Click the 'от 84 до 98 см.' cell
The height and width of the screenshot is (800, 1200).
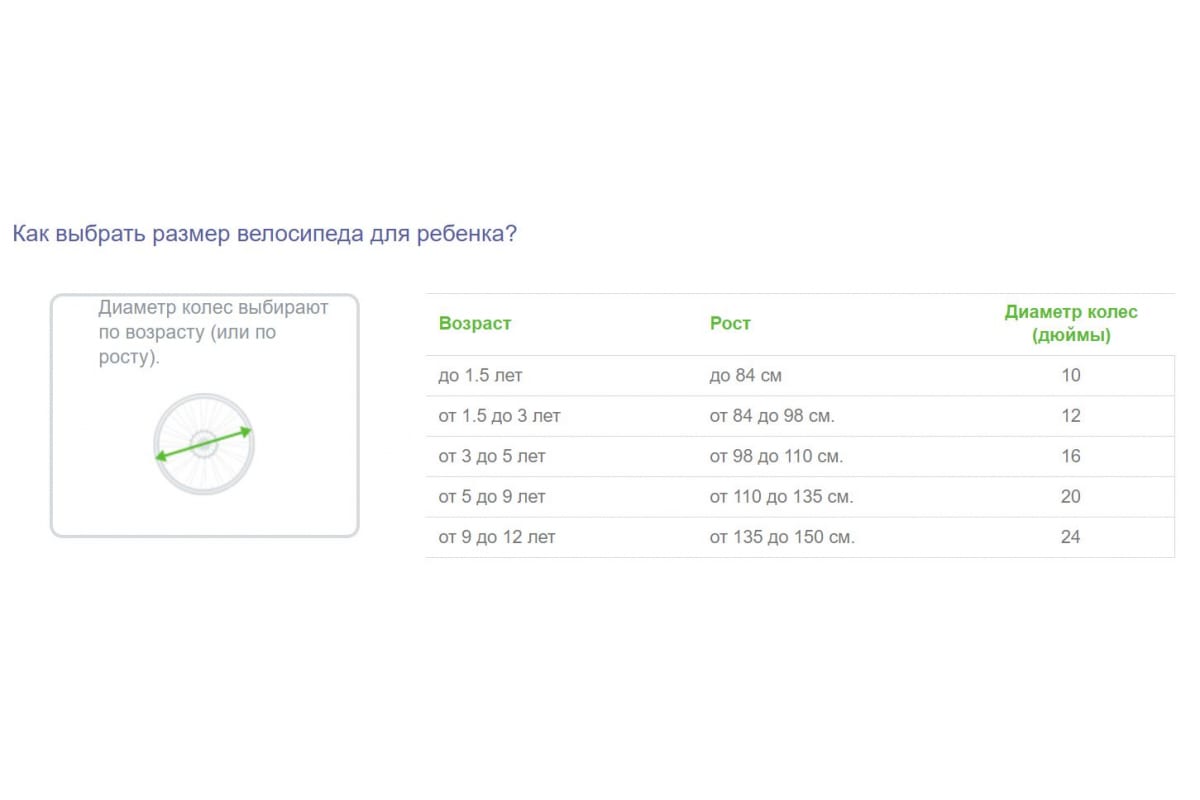[x=772, y=416]
